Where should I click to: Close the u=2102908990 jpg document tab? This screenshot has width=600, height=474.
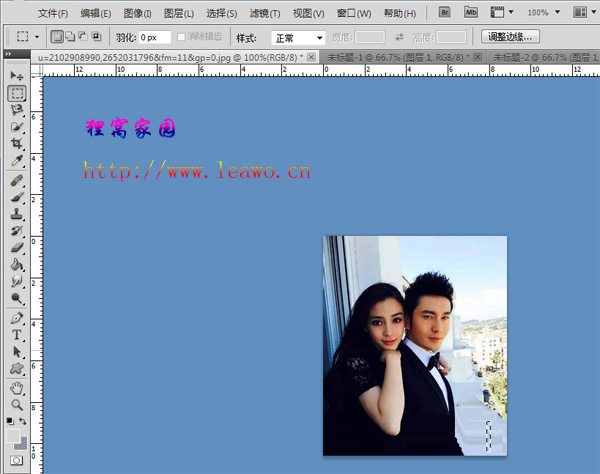(x=311, y=57)
